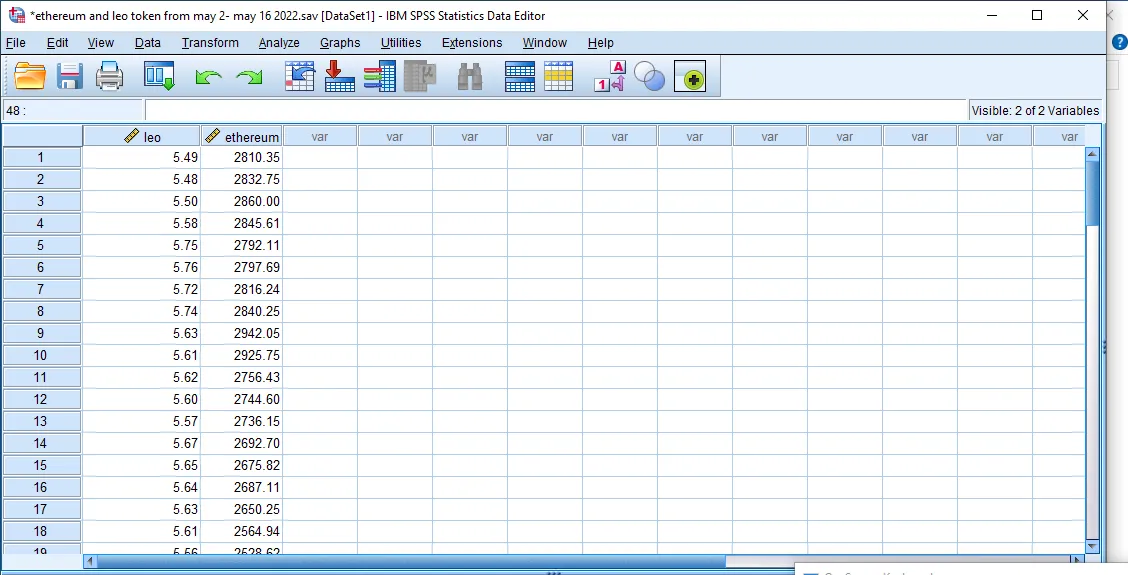
Task: Select leo cell 5.76 in row 6
Action: coord(142,267)
